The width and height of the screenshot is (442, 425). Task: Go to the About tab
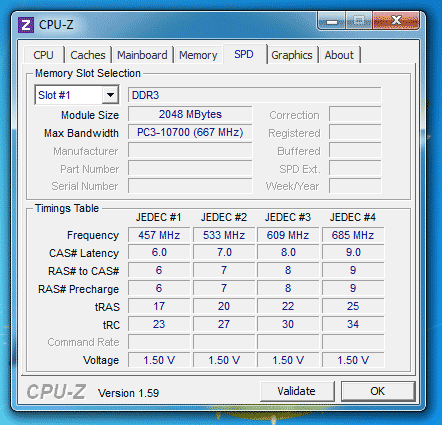(x=339, y=55)
